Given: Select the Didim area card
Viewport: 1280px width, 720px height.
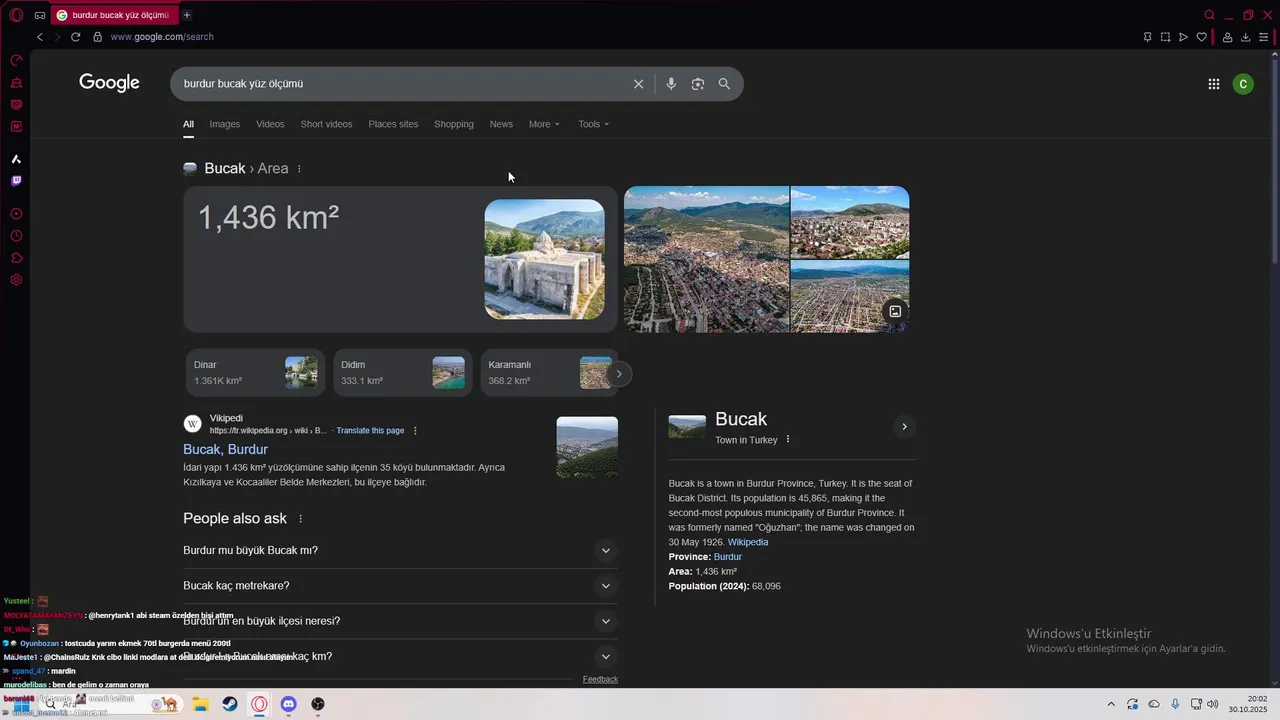Looking at the screenshot, I should click(x=402, y=373).
